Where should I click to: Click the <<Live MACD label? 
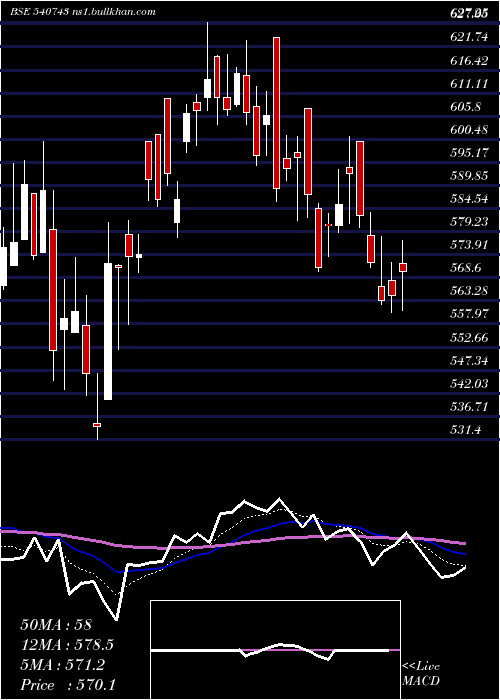(x=421, y=674)
